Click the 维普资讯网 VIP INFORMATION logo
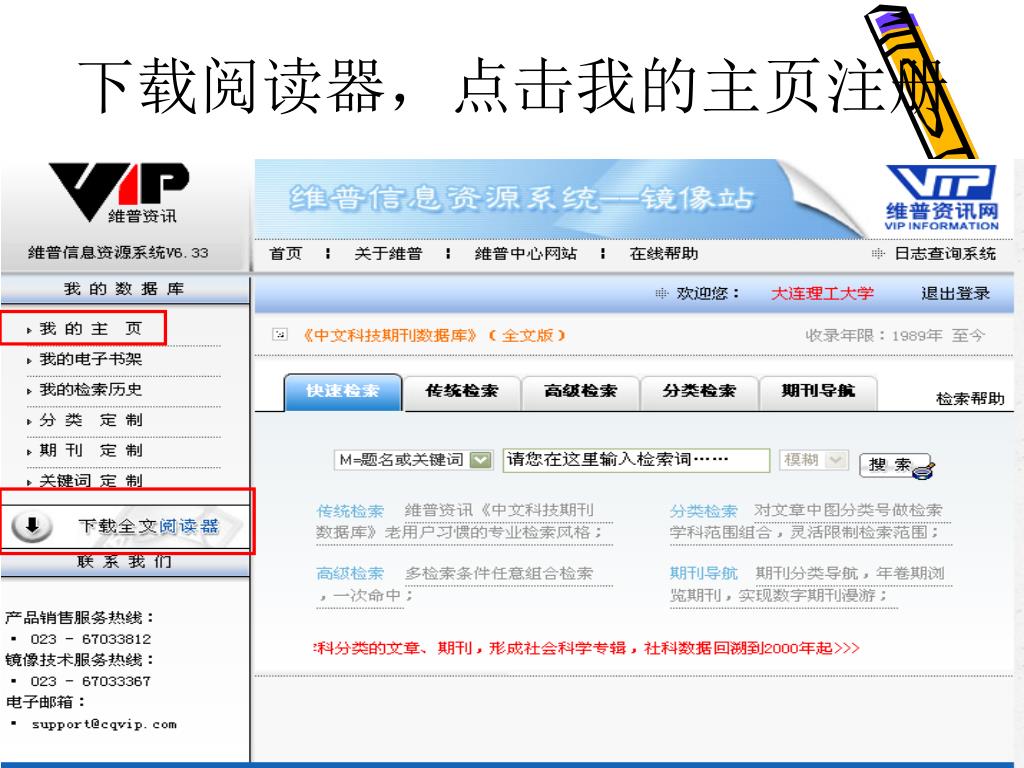 pyautogui.click(x=941, y=197)
